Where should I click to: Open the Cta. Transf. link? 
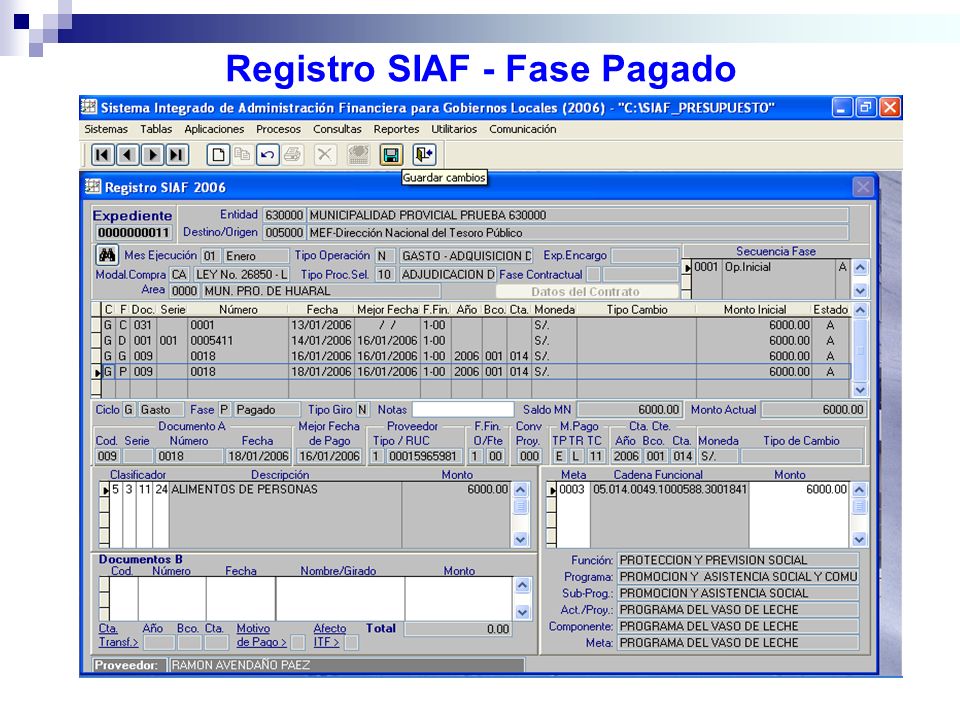[x=118, y=635]
